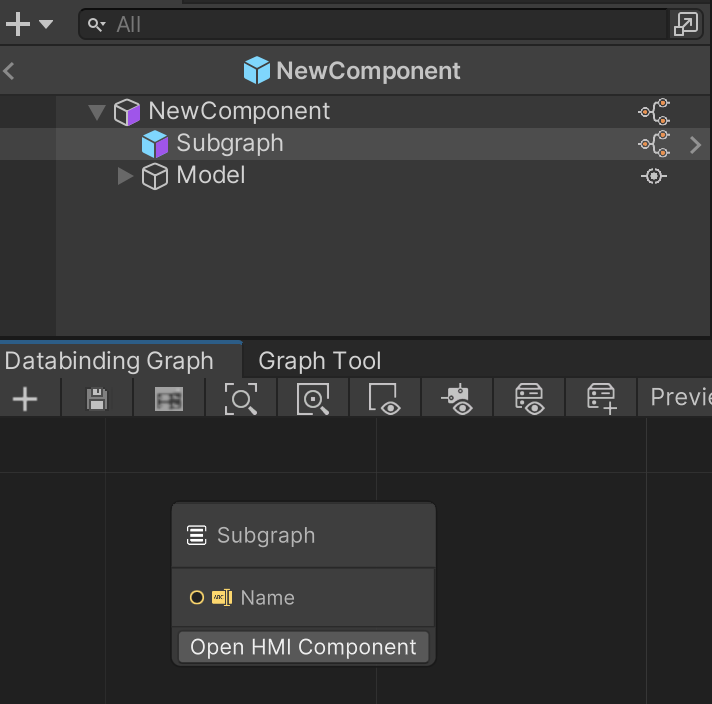Click the graph icon on NewComponent row

[x=654, y=112]
